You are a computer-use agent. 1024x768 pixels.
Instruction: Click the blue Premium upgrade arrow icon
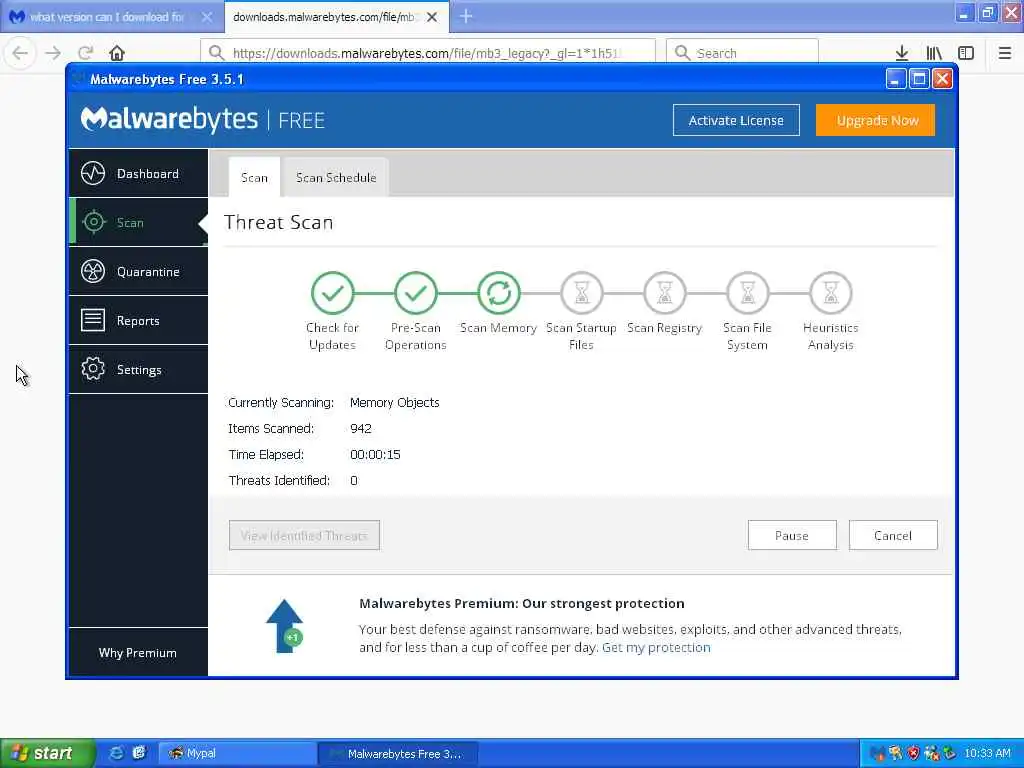click(285, 626)
